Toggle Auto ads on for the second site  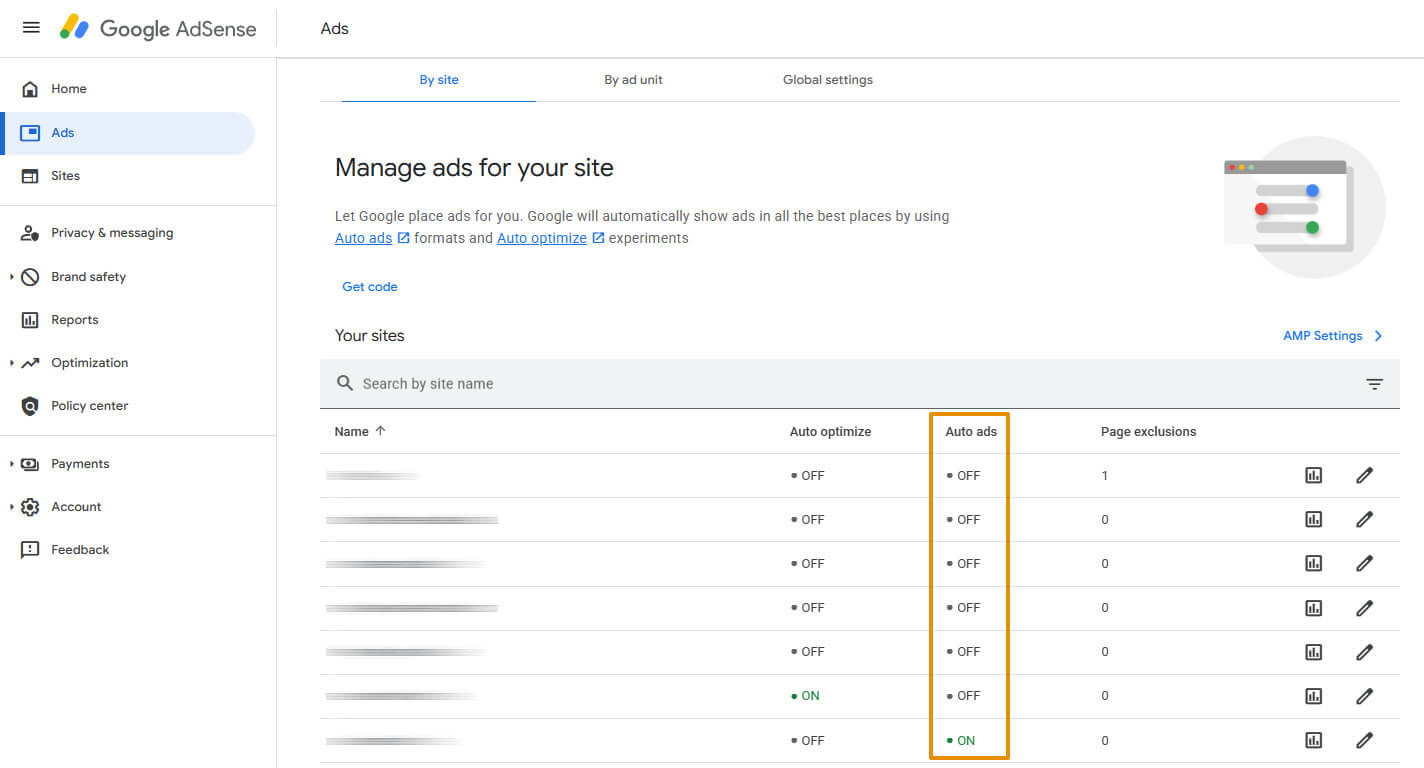pyautogui.click(x=968, y=519)
